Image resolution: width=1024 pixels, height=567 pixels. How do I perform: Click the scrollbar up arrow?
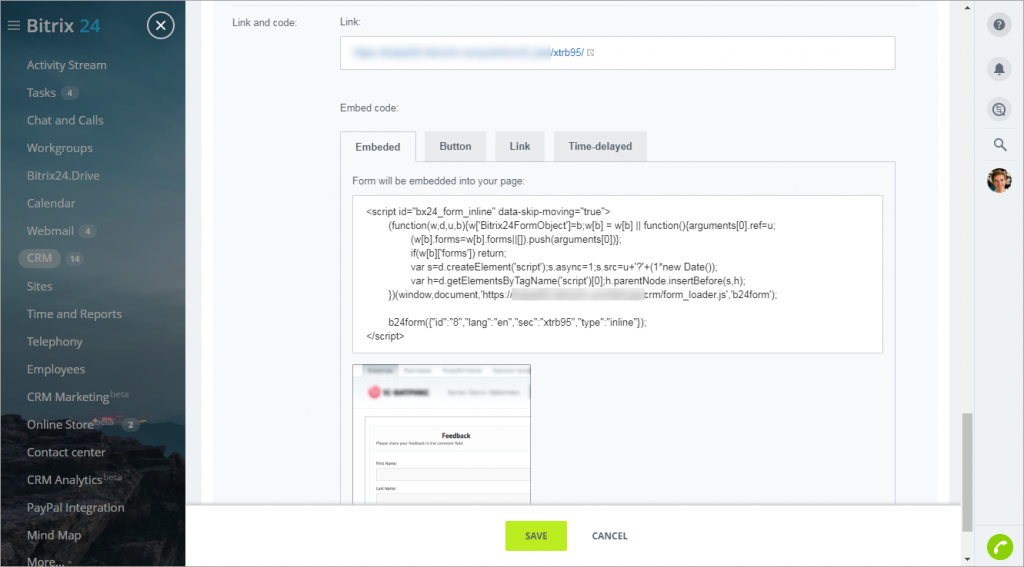[x=967, y=7]
